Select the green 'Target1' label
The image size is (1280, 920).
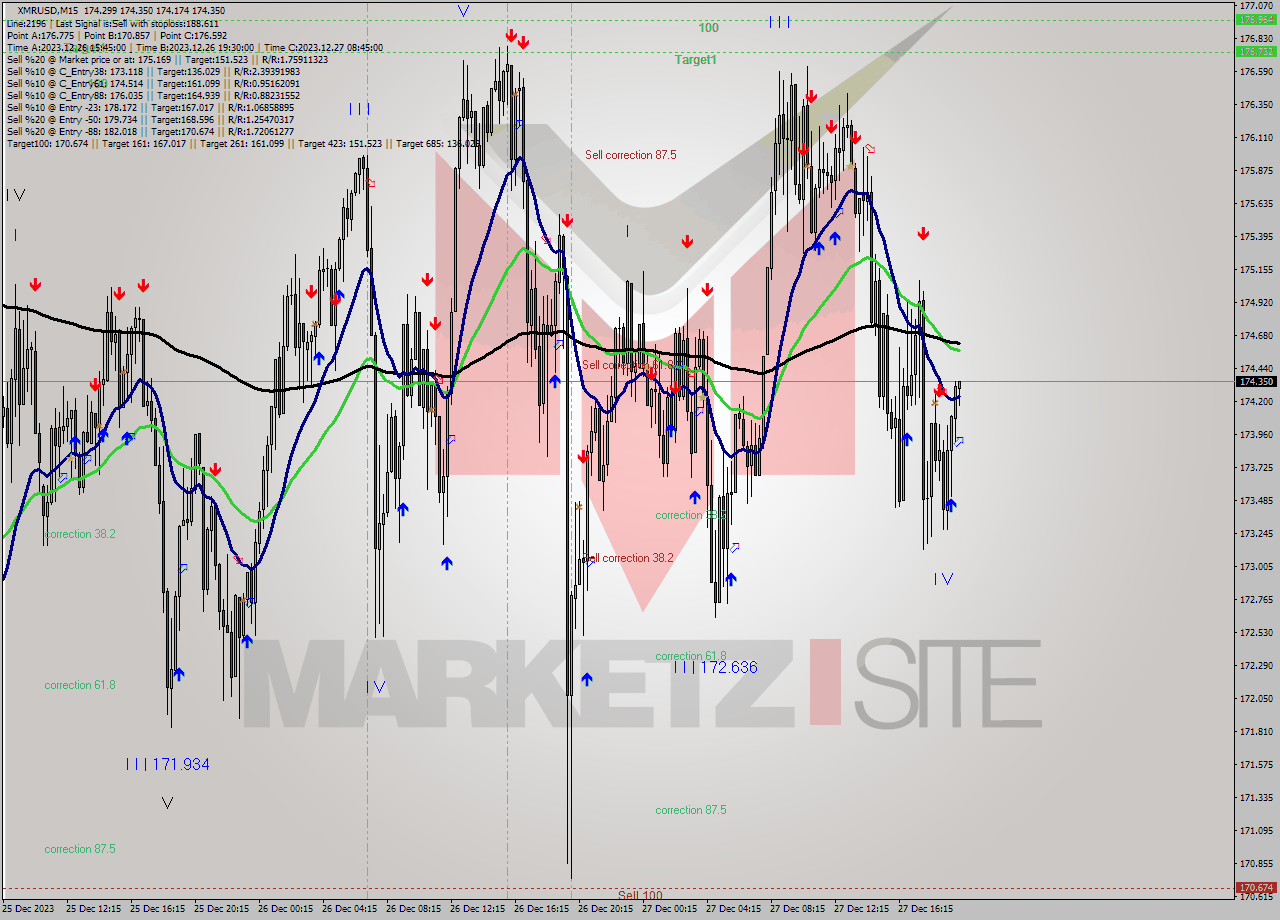coord(695,60)
